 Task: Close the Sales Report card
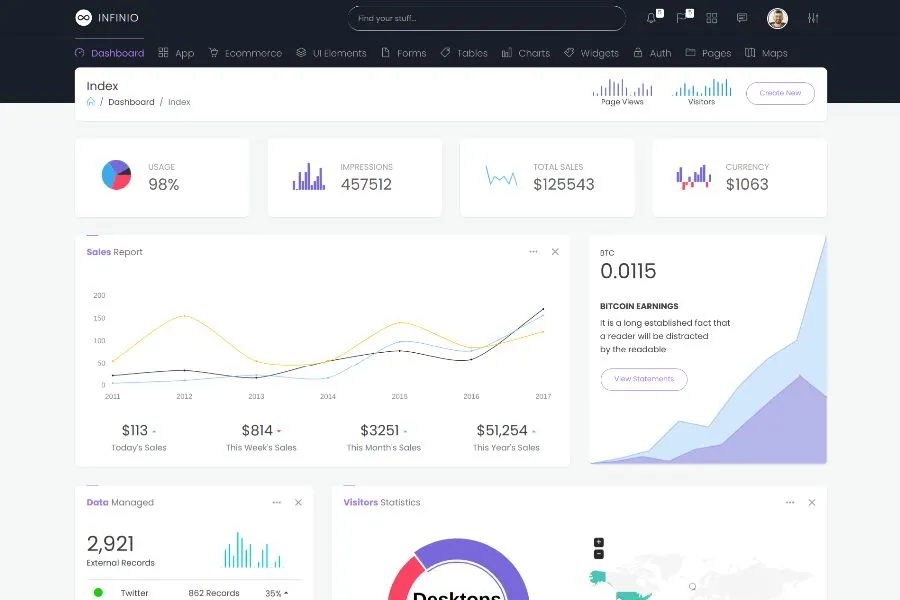pyautogui.click(x=555, y=252)
